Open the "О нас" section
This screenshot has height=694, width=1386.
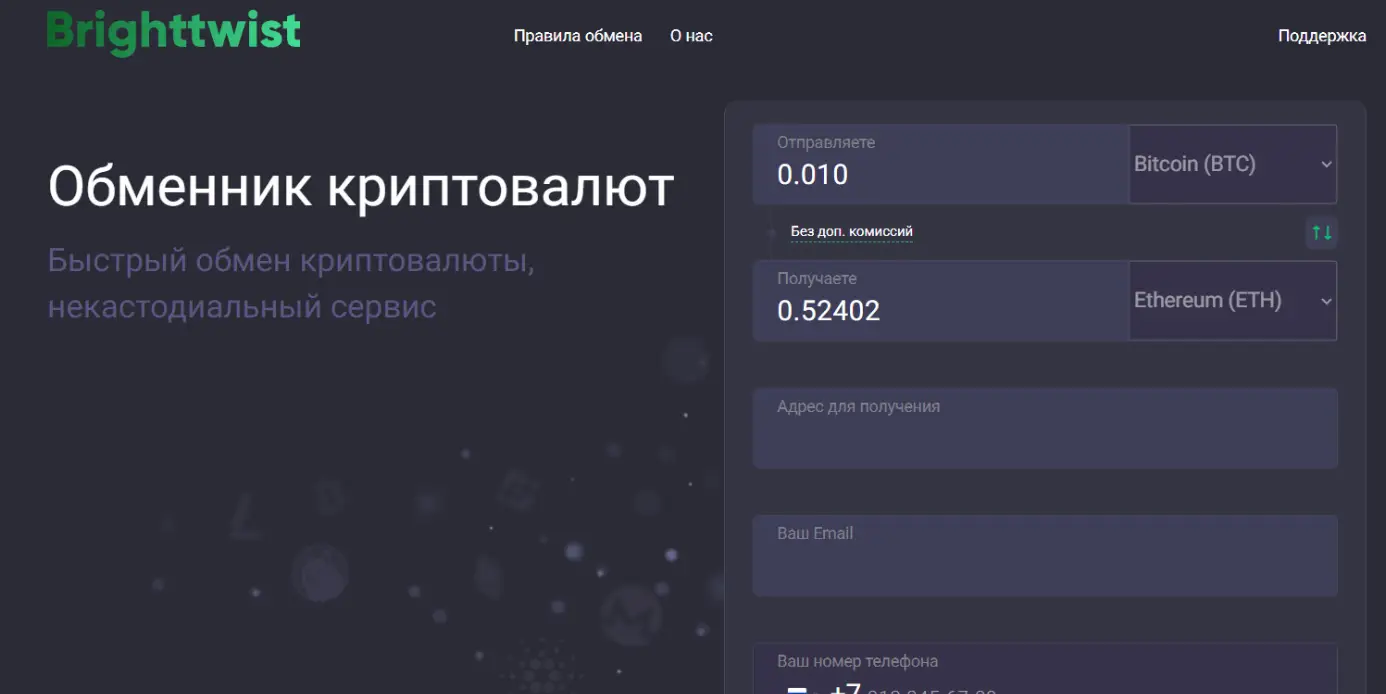pyautogui.click(x=690, y=35)
